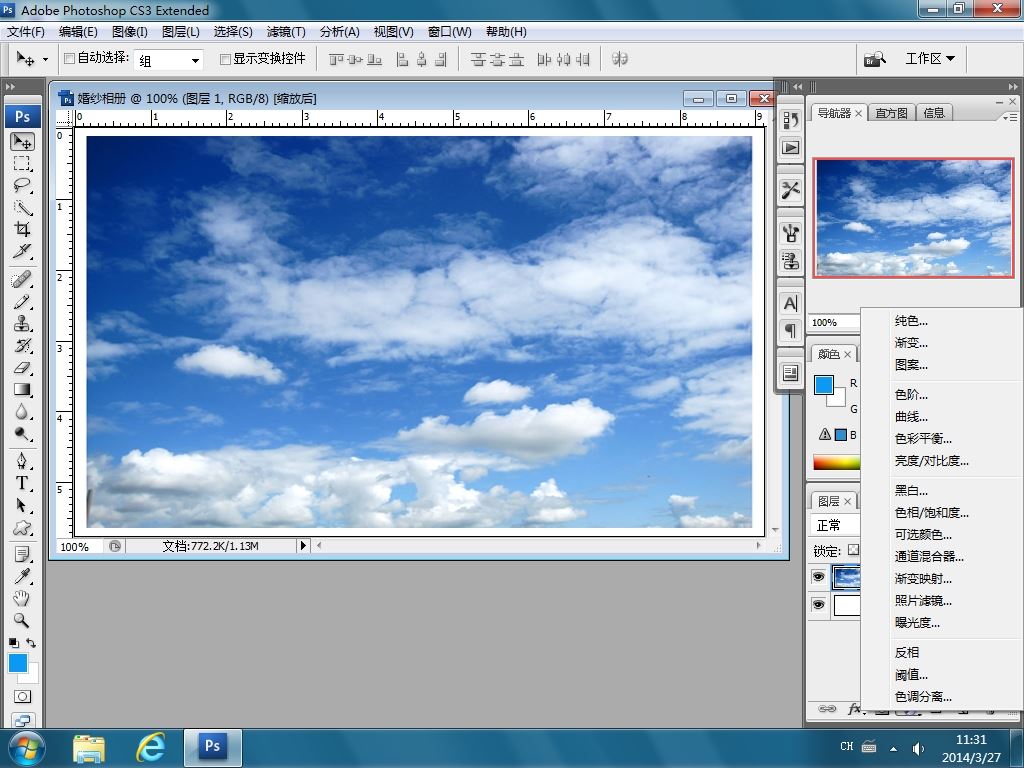This screenshot has height=768, width=1024.
Task: Hide the top layer with eye icon
Action: pos(818,577)
